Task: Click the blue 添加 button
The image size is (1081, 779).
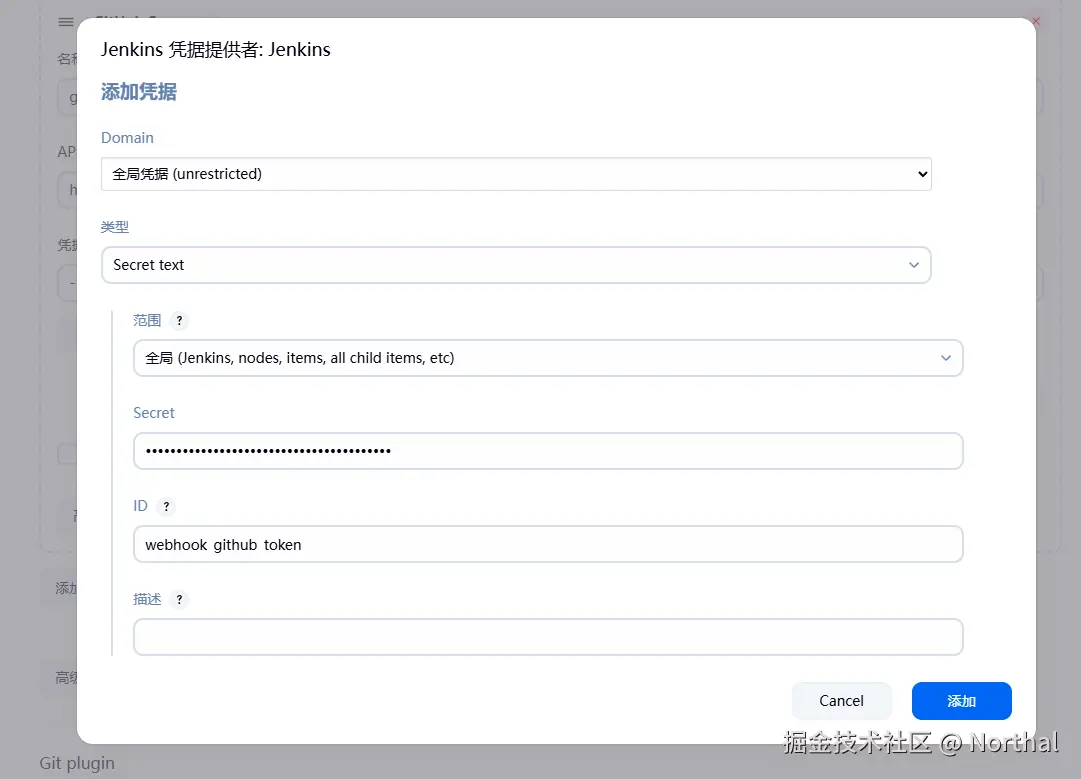Action: click(x=961, y=701)
